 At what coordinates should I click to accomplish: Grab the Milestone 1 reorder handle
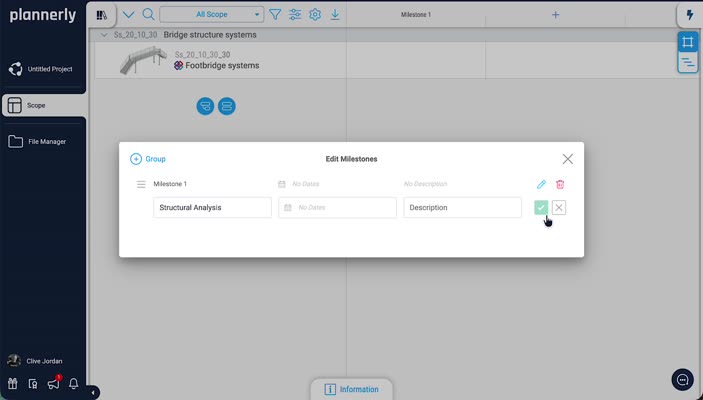(x=141, y=184)
